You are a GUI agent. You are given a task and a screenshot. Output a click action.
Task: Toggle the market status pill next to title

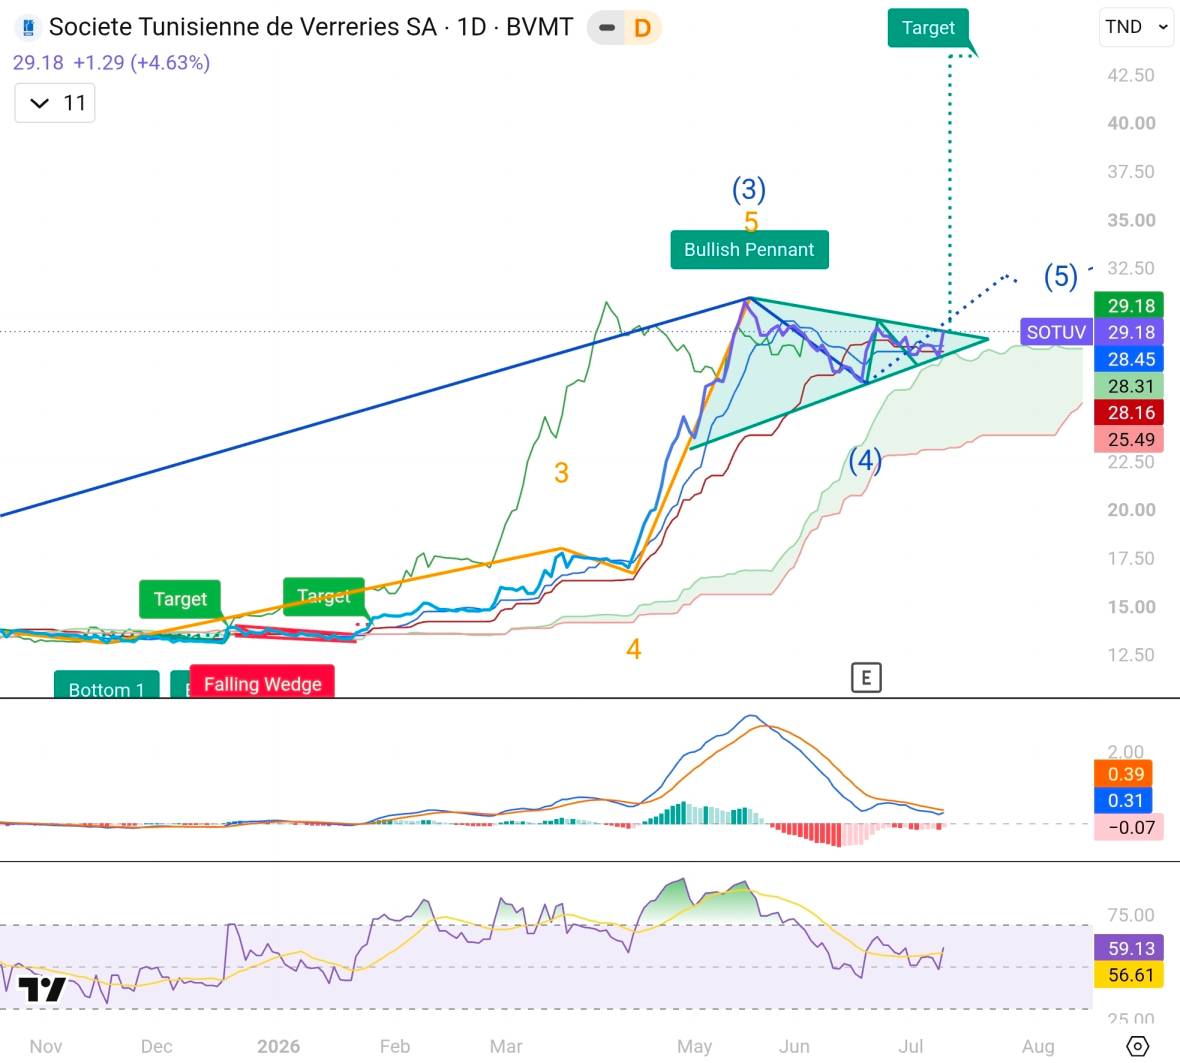coord(606,28)
